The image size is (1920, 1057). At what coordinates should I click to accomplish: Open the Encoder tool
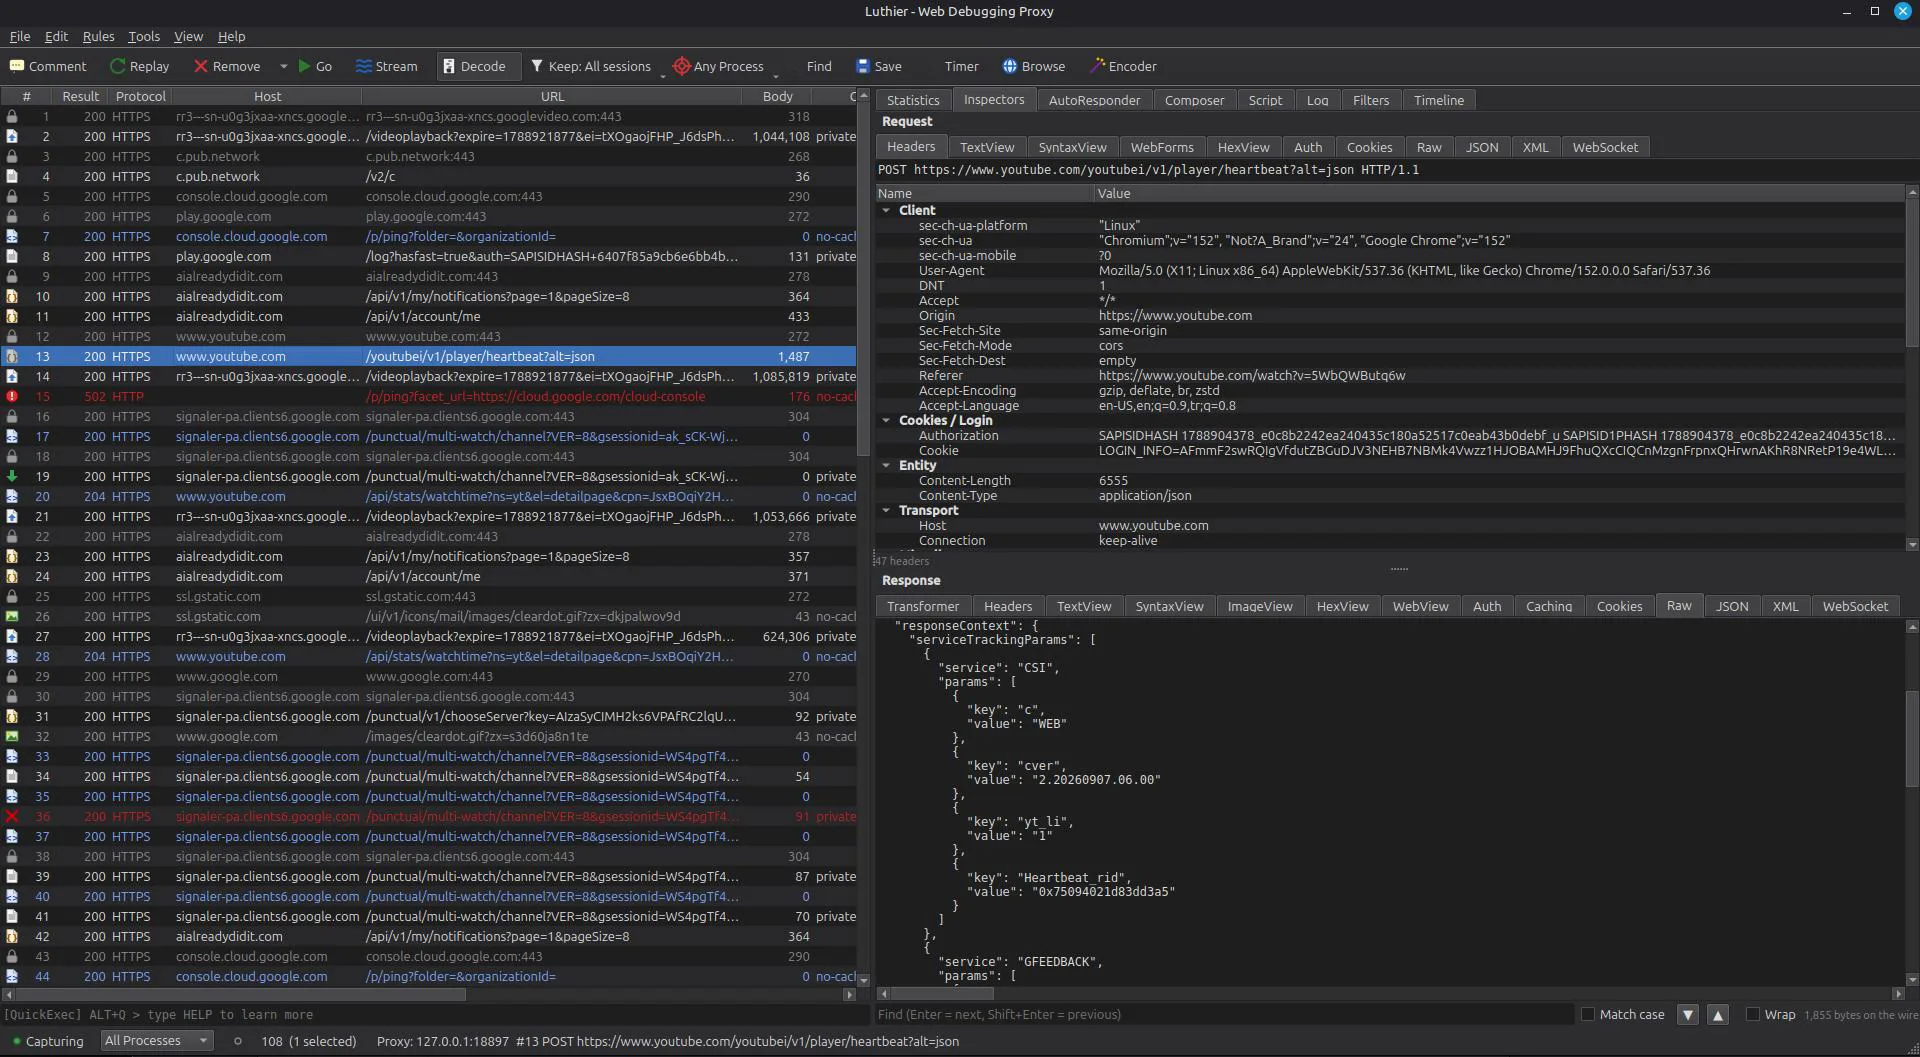(1123, 66)
